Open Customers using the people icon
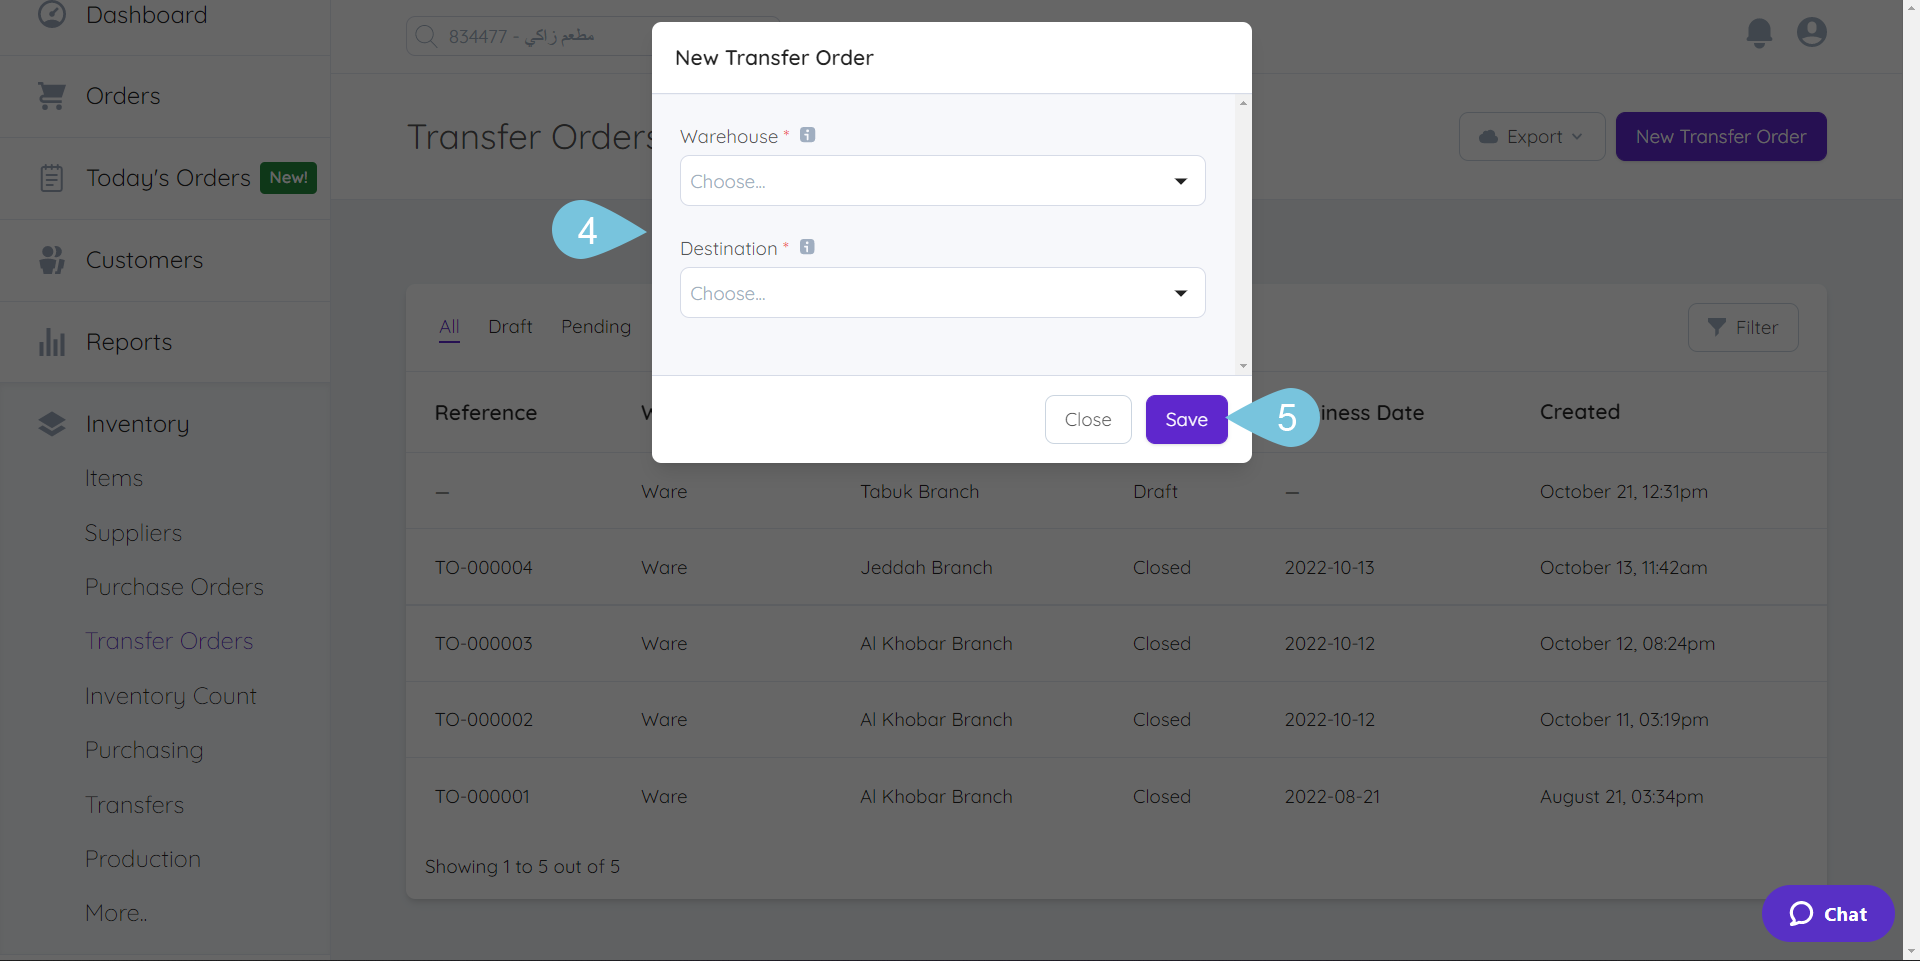Image resolution: width=1920 pixels, height=961 pixels. coord(51,259)
